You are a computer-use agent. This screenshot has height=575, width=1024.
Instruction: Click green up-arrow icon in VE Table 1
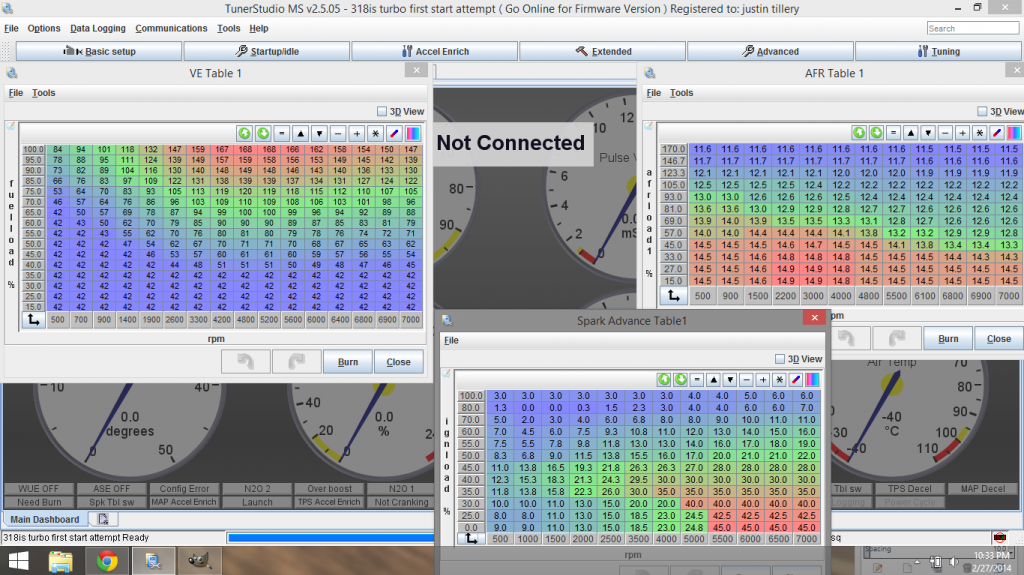pos(244,134)
